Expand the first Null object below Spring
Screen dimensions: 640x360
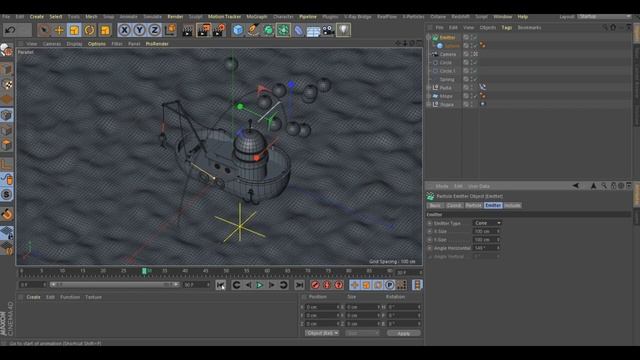tap(429, 88)
